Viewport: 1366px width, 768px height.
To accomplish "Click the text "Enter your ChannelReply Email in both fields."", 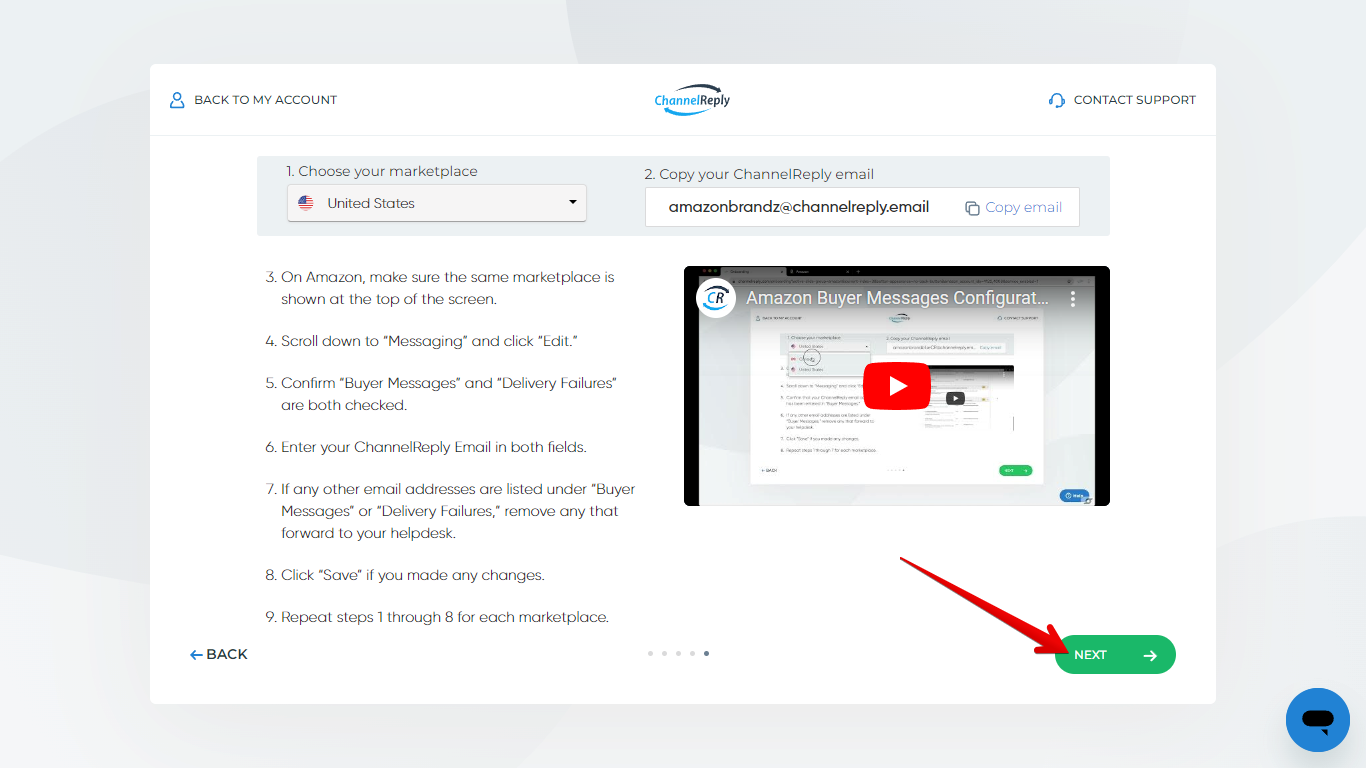I will (x=434, y=447).
